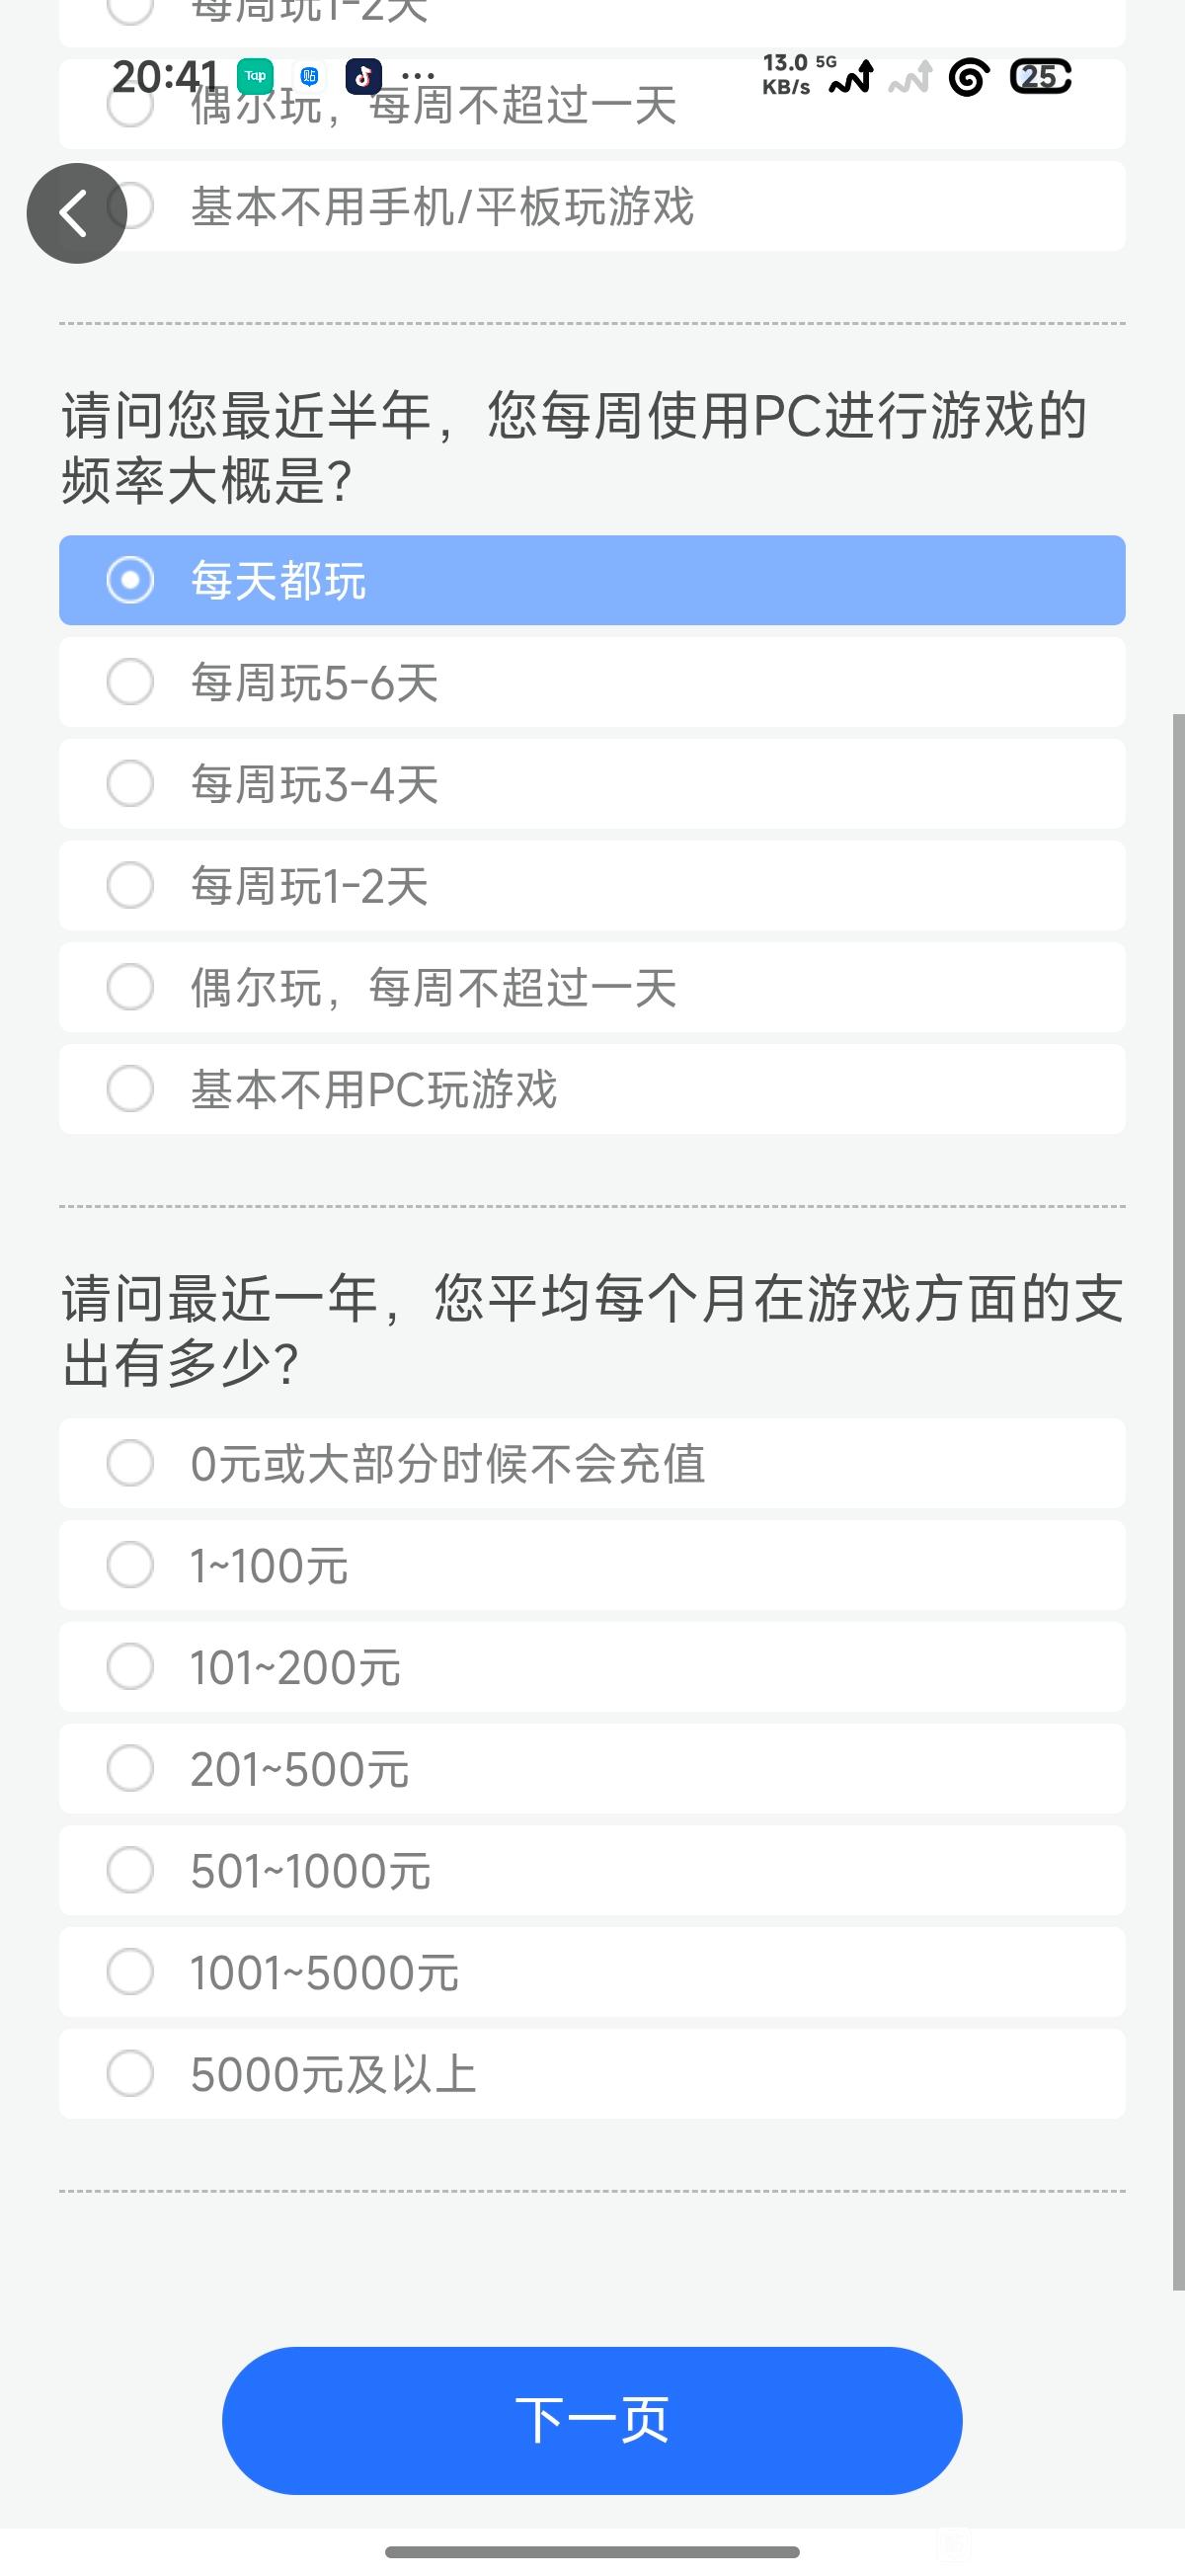Tap the home gesture bar at bottom
1185x2576 pixels.
pyautogui.click(x=592, y=2551)
